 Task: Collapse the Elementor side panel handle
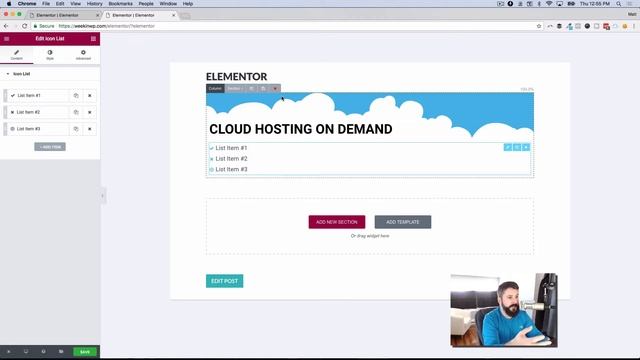tap(102, 196)
